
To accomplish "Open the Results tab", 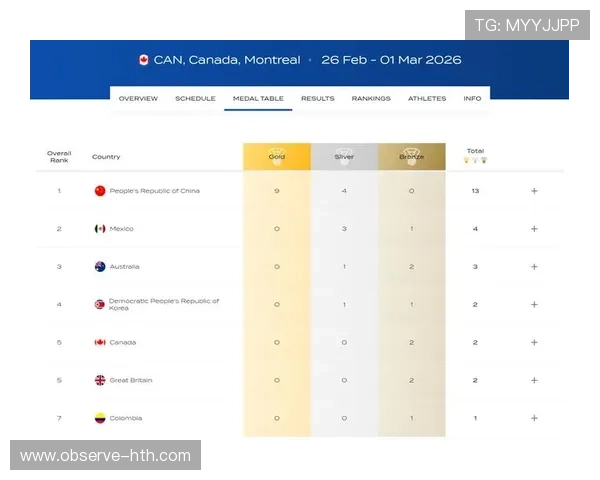I will pos(318,99).
